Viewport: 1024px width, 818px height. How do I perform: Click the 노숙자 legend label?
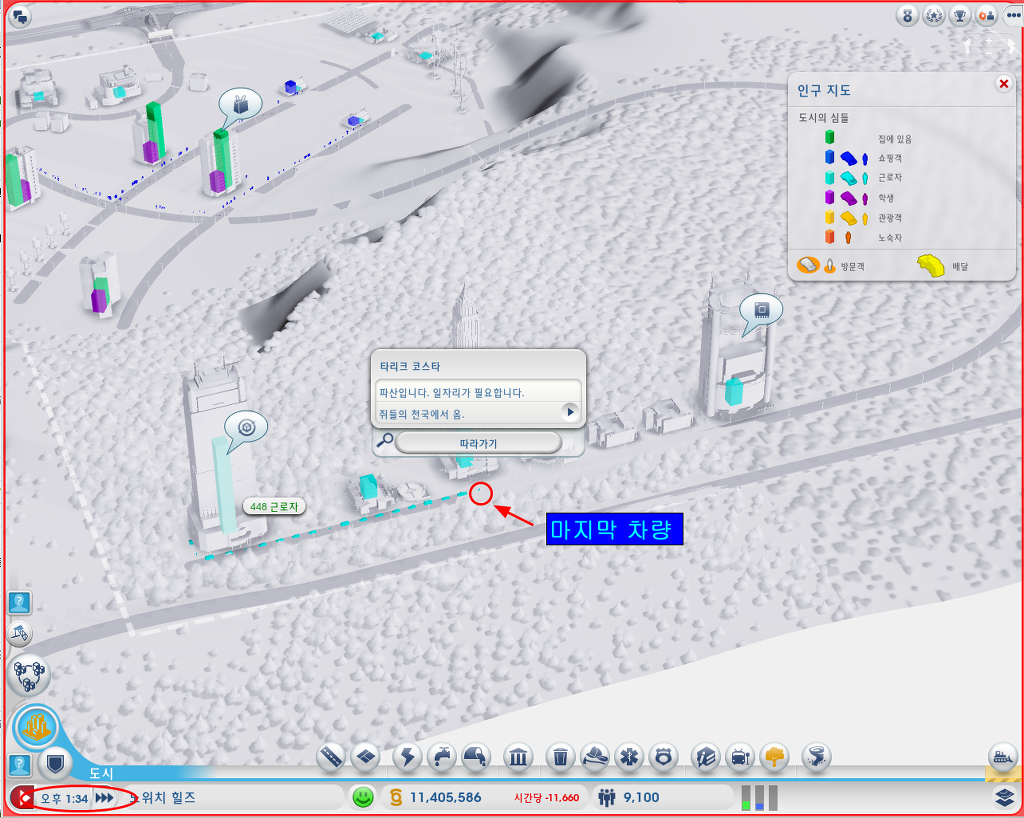(889, 238)
